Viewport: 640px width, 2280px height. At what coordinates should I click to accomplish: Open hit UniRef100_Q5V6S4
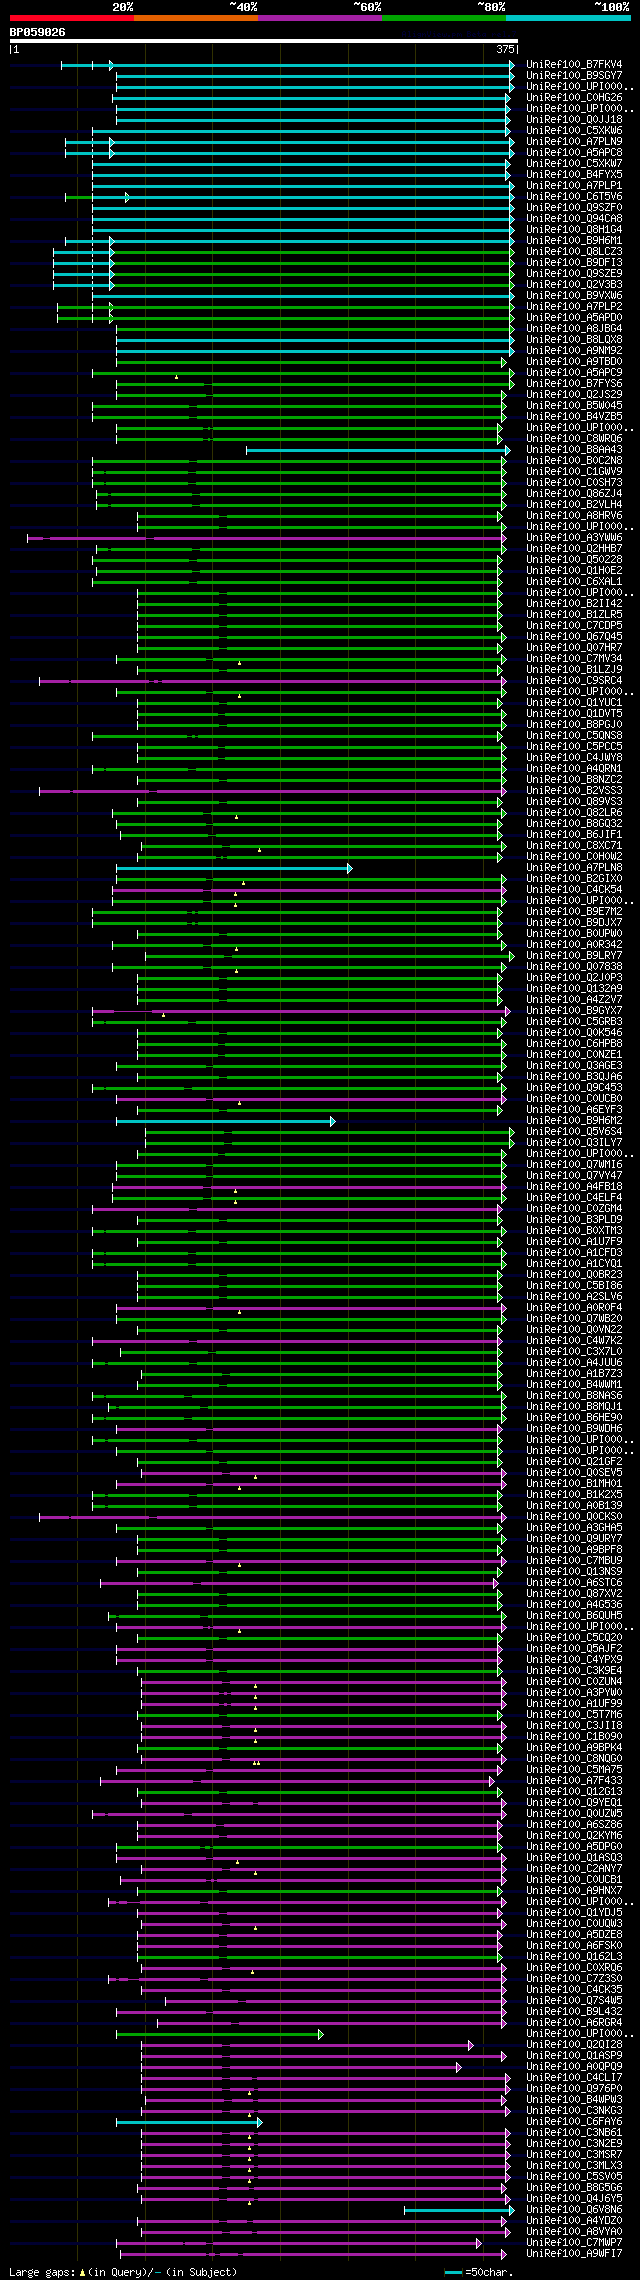(574, 1132)
